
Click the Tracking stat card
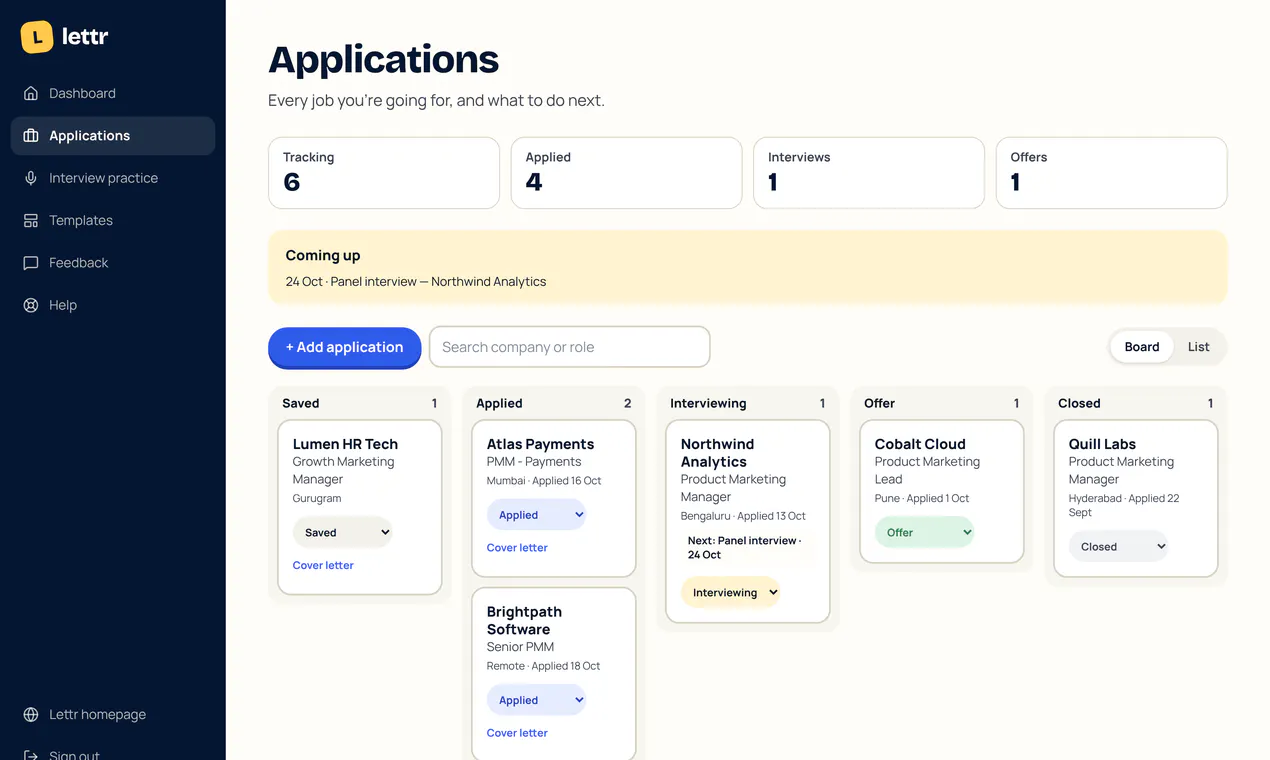pos(384,173)
